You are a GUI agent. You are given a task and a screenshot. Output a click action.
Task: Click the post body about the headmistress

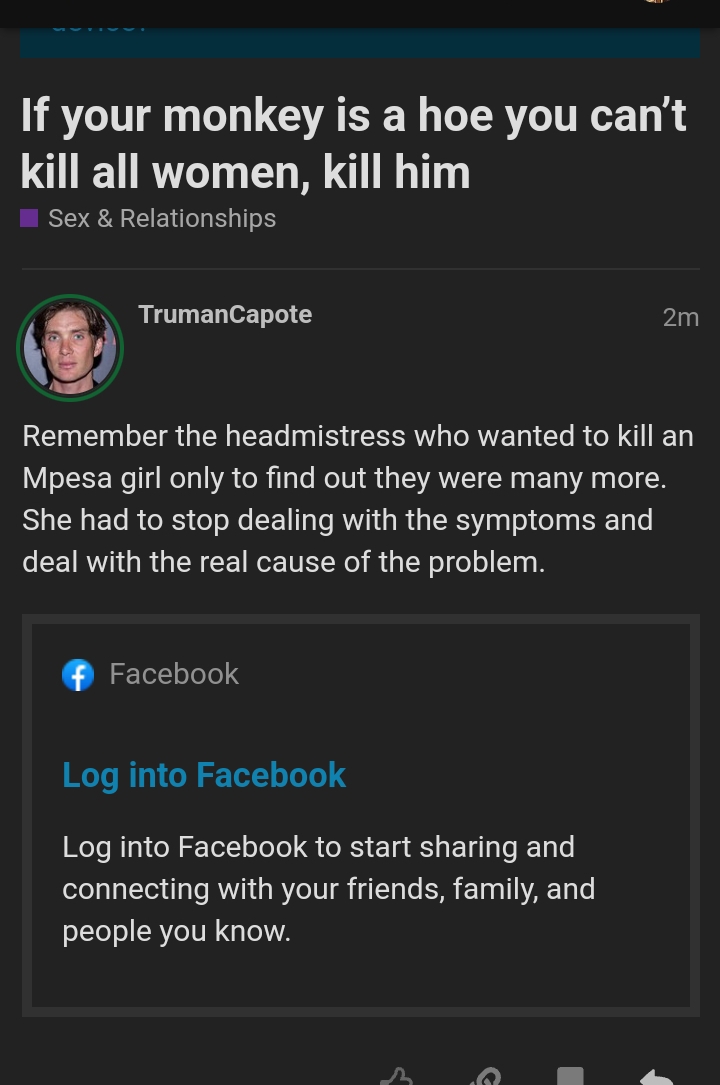click(x=357, y=499)
